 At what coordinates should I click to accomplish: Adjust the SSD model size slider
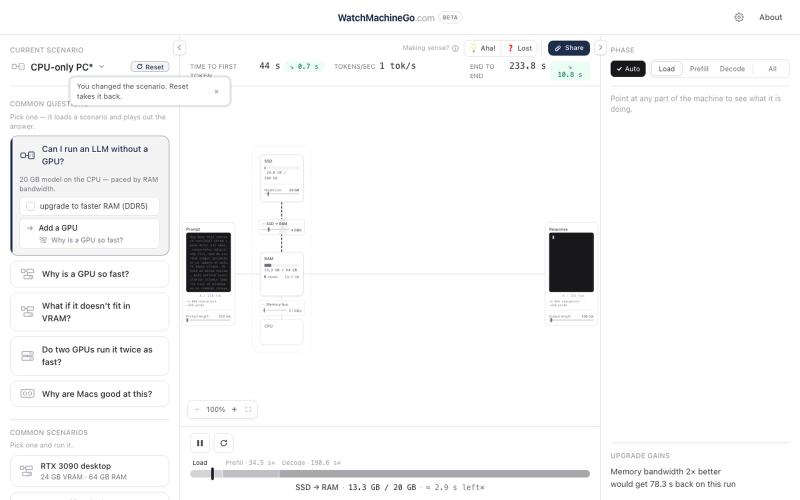click(282, 194)
